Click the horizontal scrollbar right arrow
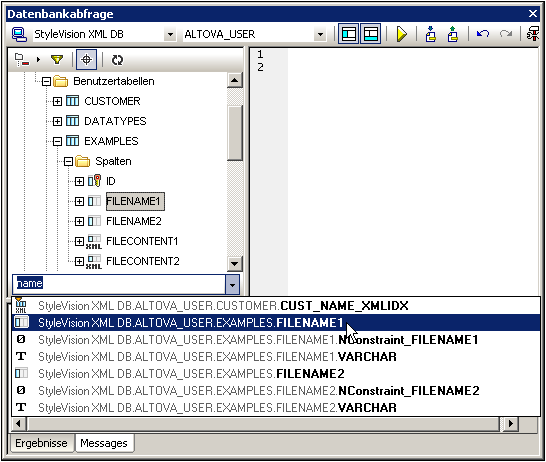Viewport: 546px width, 462px height. tap(510, 424)
